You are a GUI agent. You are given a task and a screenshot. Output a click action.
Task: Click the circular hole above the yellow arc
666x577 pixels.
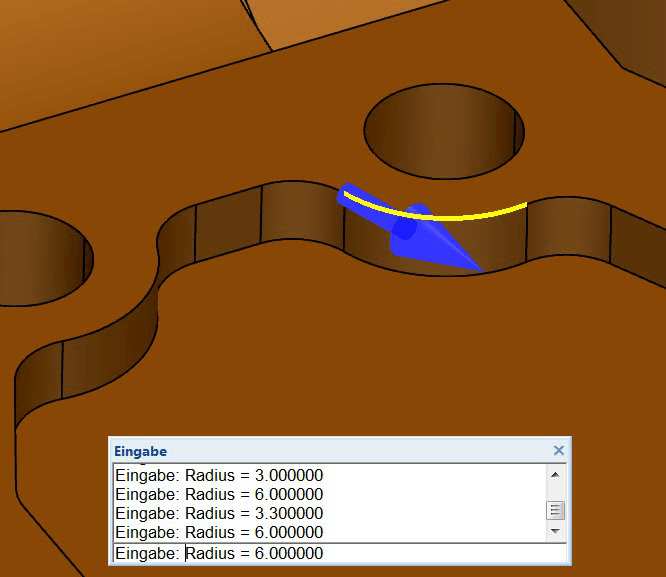[444, 131]
